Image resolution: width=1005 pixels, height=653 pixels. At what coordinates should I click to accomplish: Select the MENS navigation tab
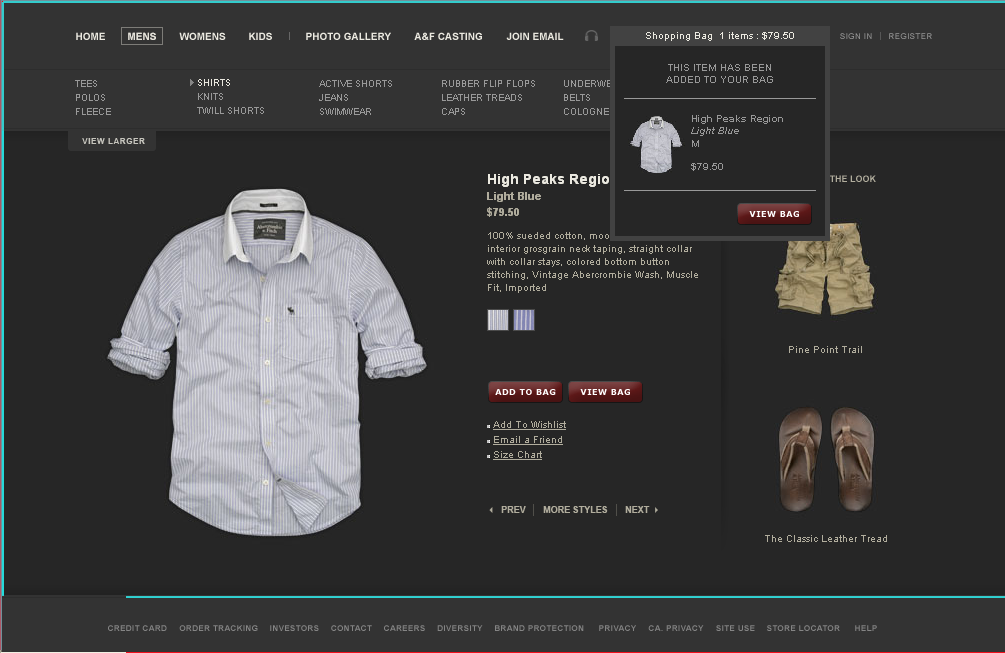pyautogui.click(x=142, y=37)
